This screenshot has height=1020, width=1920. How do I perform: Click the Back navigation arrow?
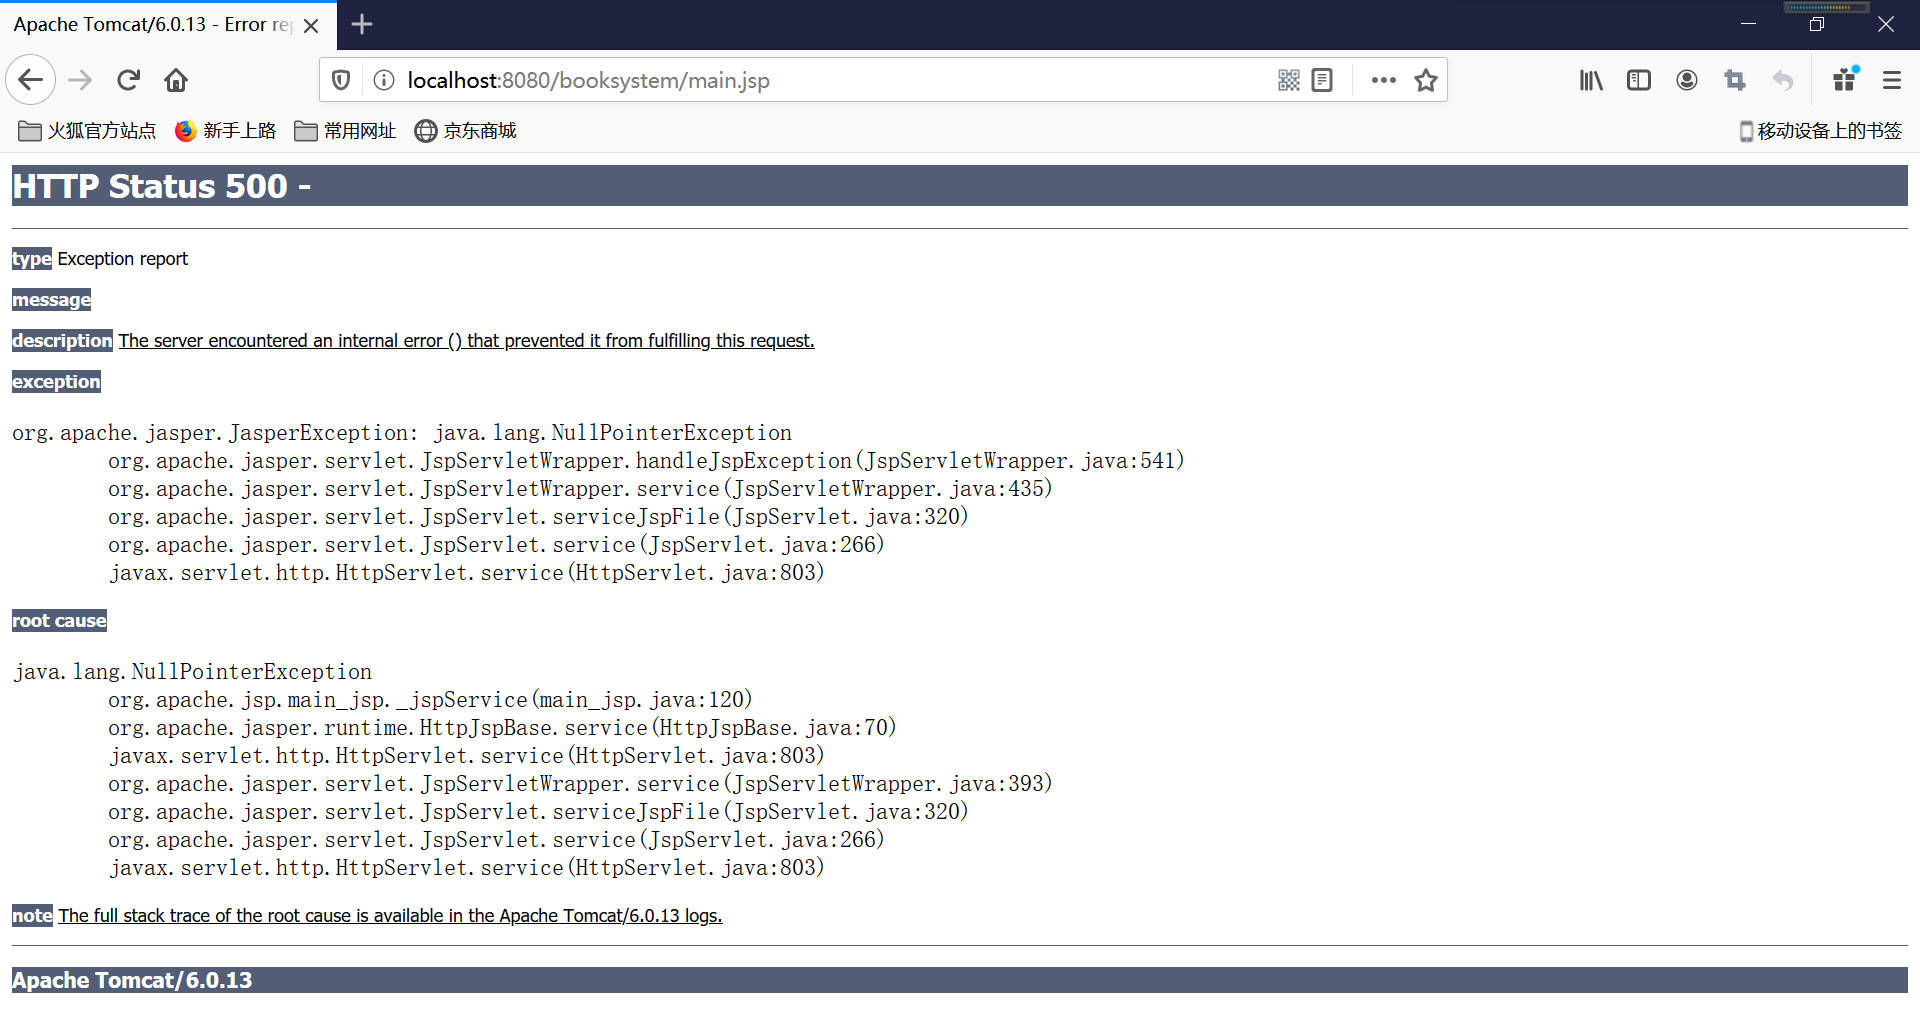(x=30, y=80)
